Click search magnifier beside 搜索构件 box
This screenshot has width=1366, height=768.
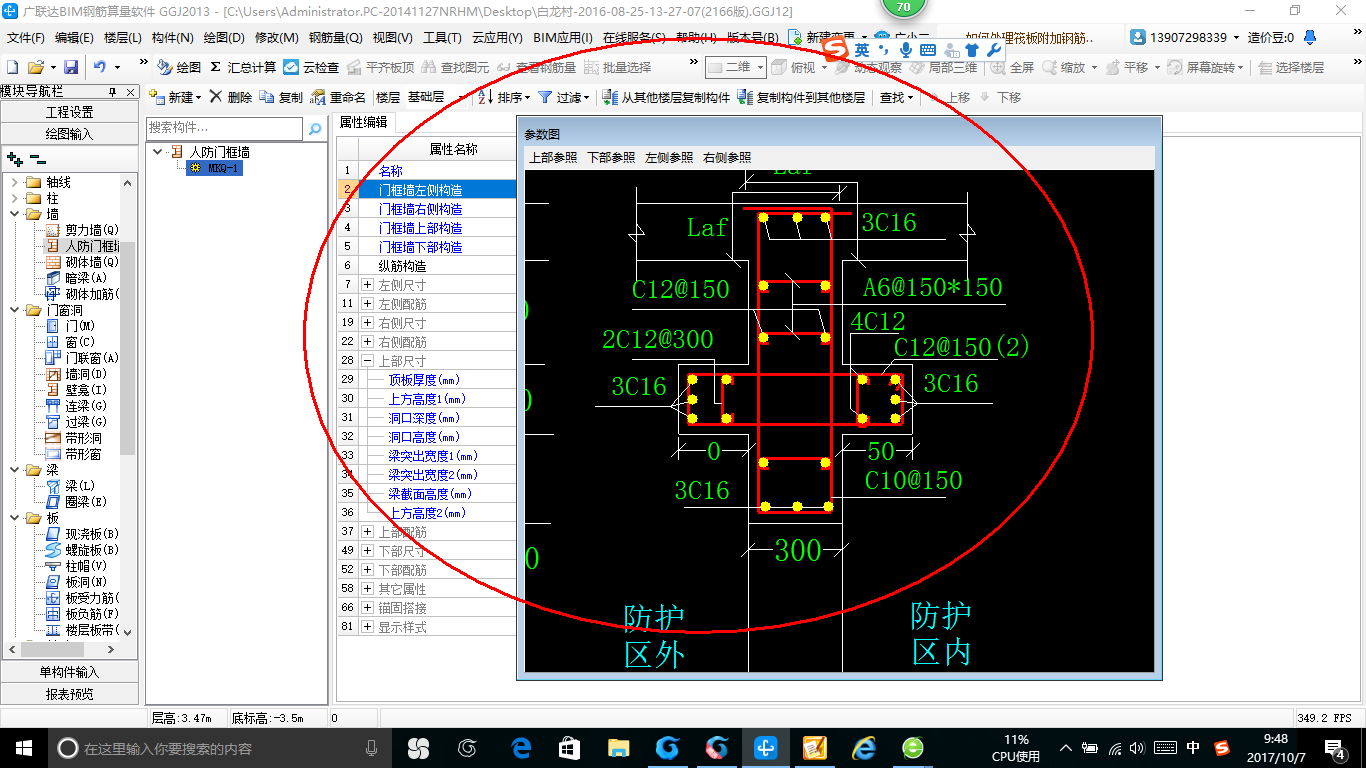(x=314, y=129)
